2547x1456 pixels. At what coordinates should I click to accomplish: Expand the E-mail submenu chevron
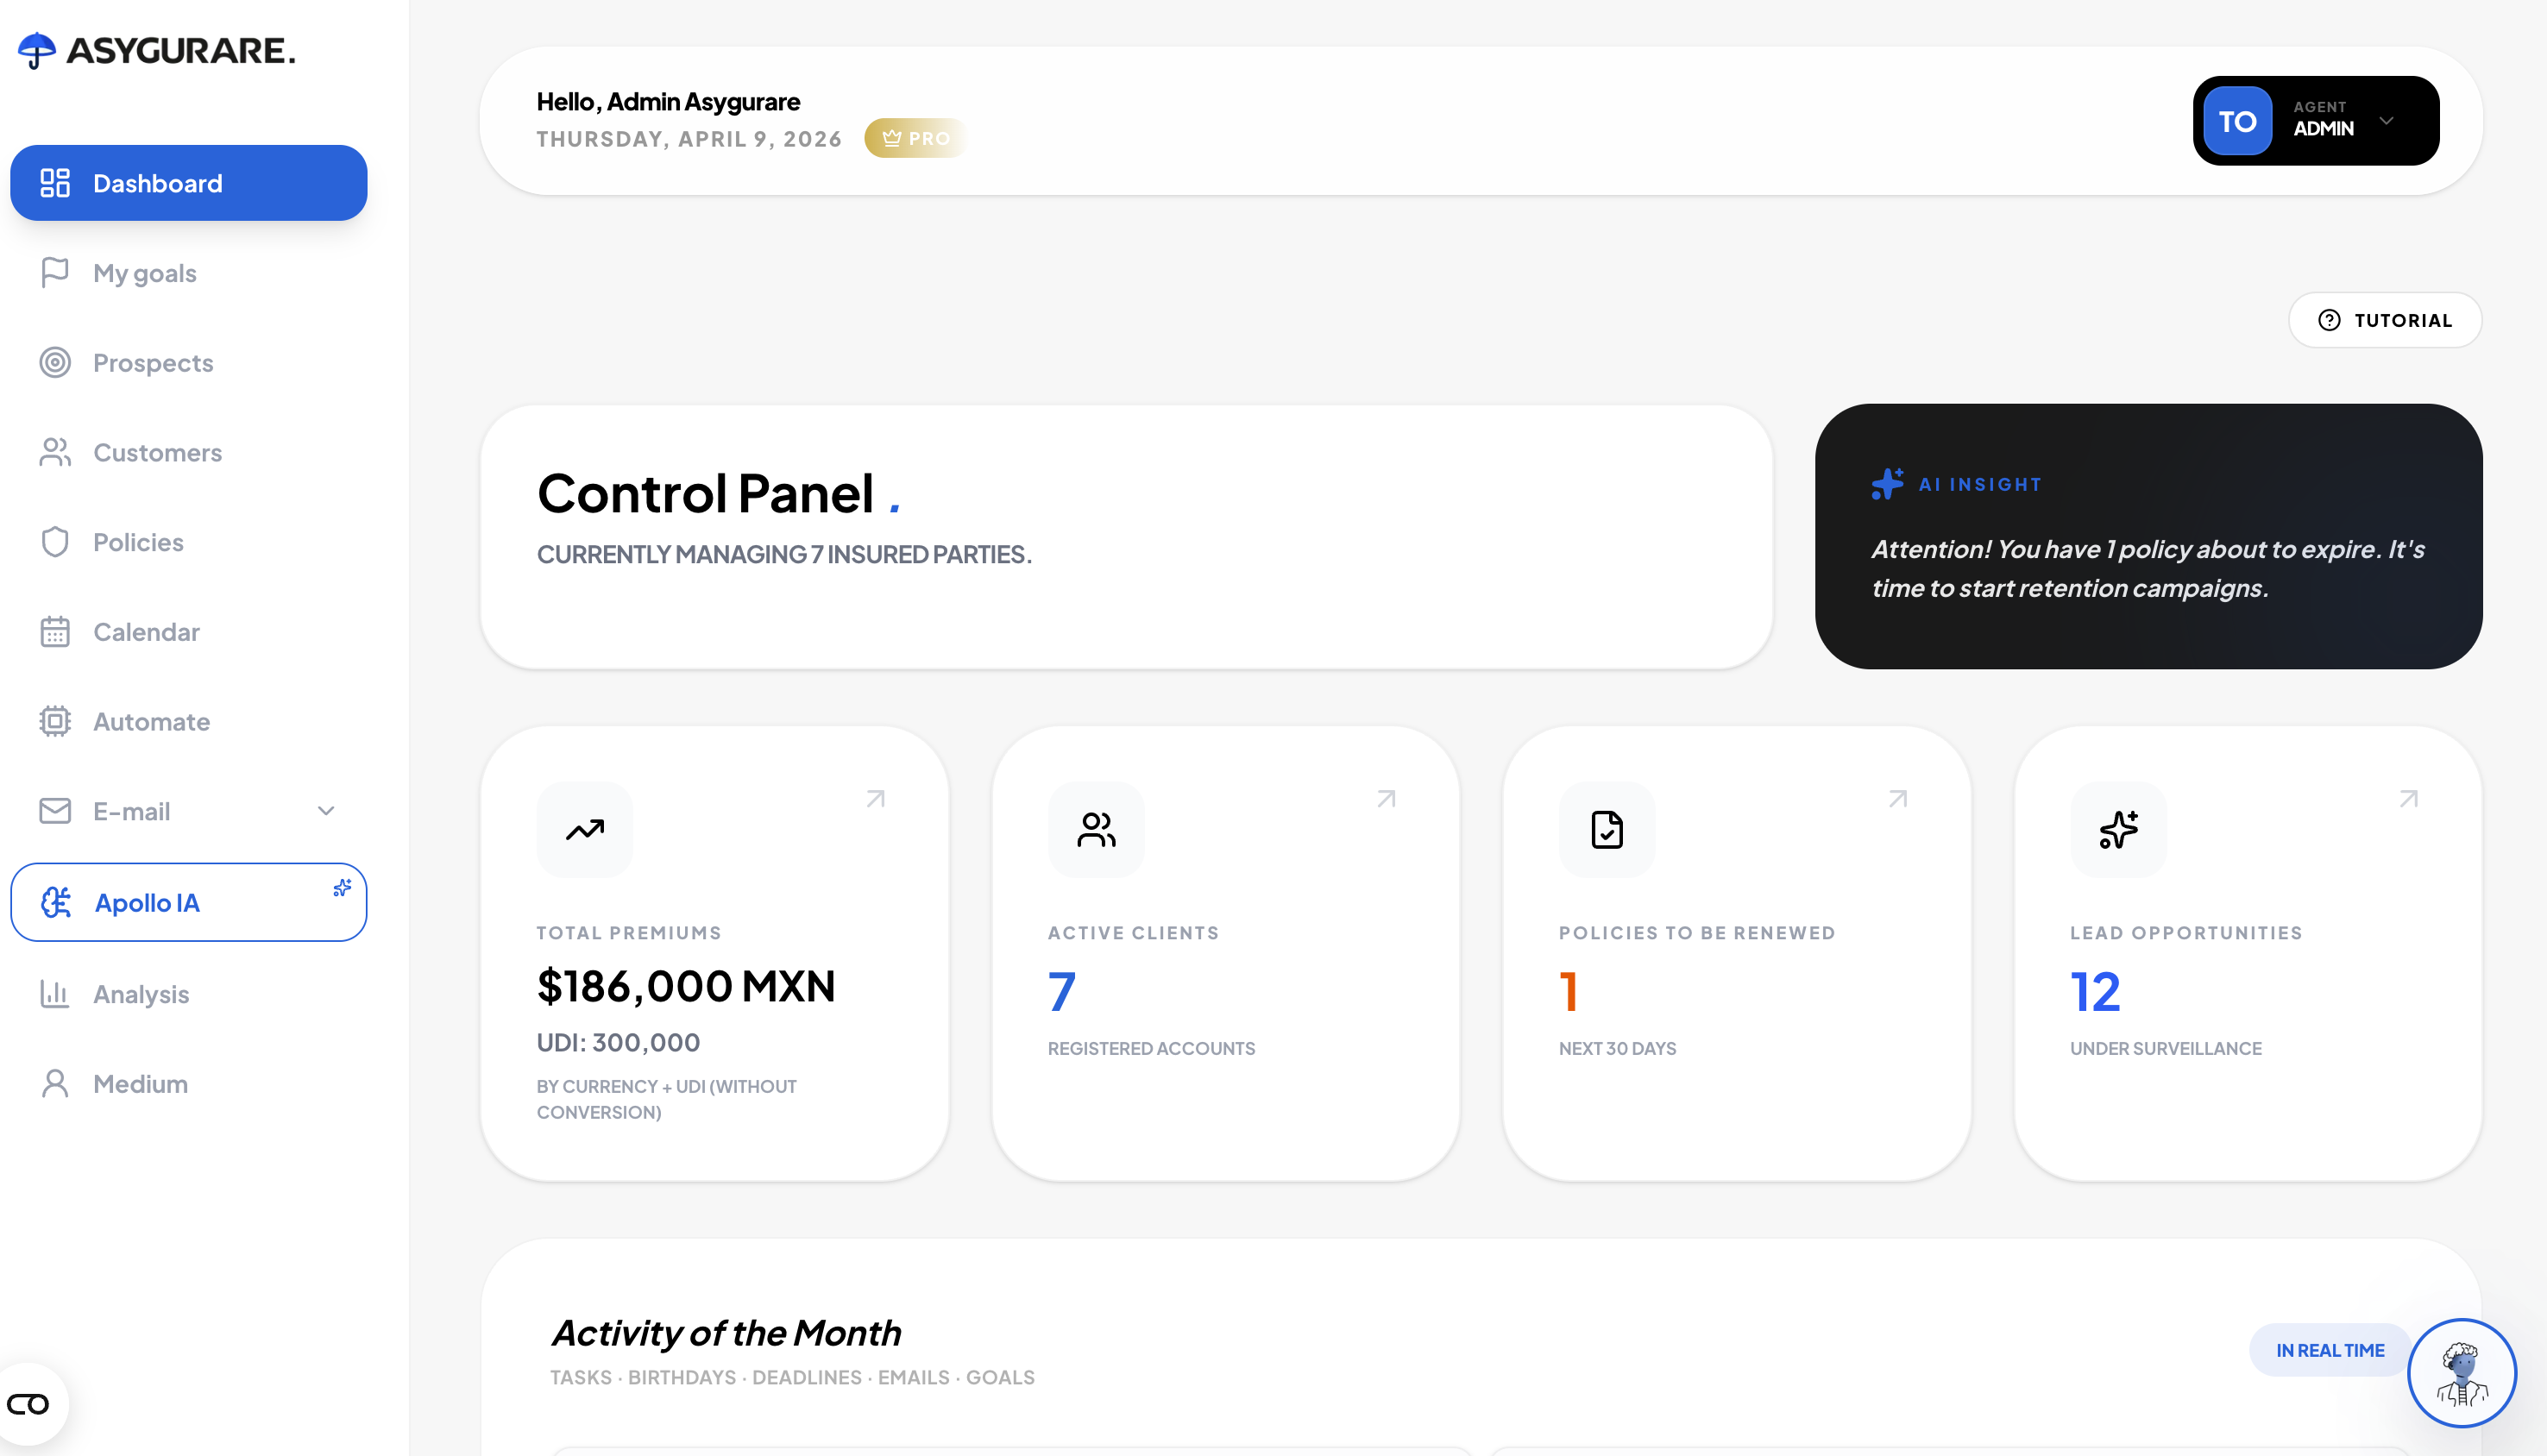tap(326, 811)
